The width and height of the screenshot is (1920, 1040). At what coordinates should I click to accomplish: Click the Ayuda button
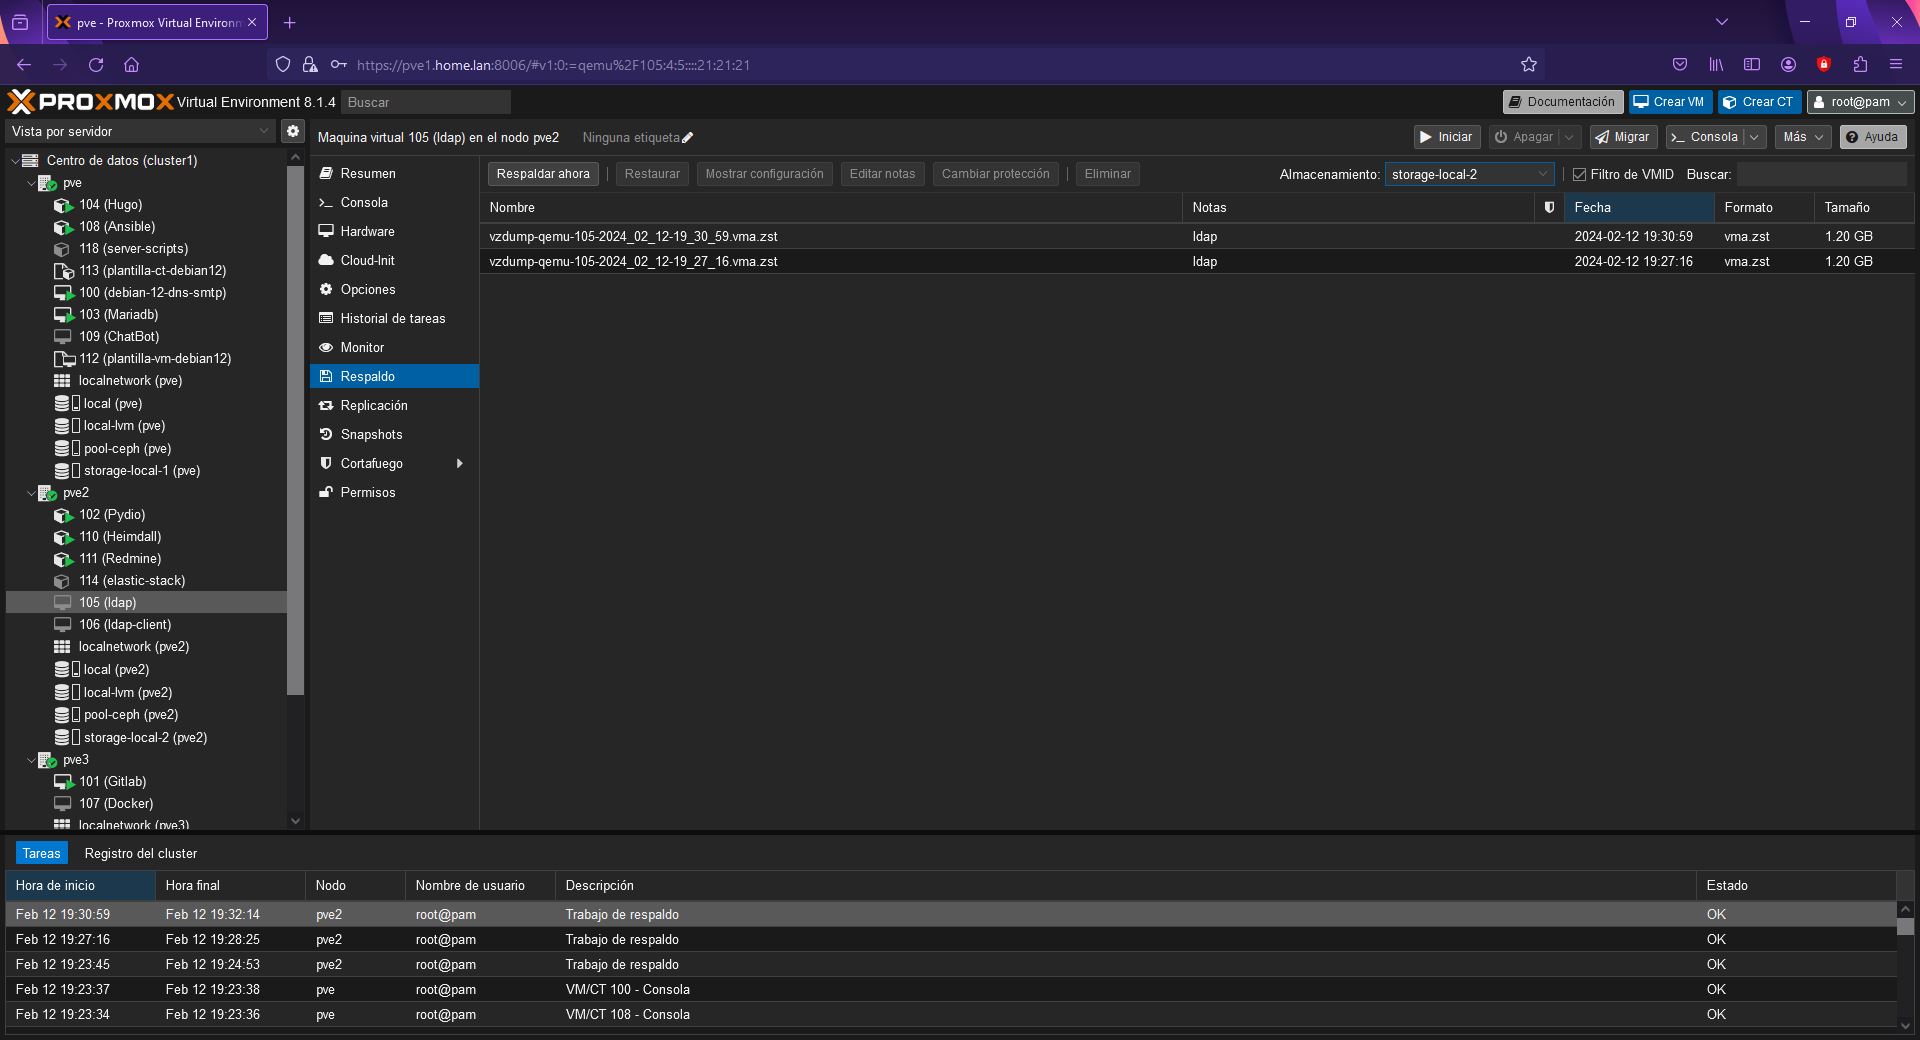[1872, 137]
